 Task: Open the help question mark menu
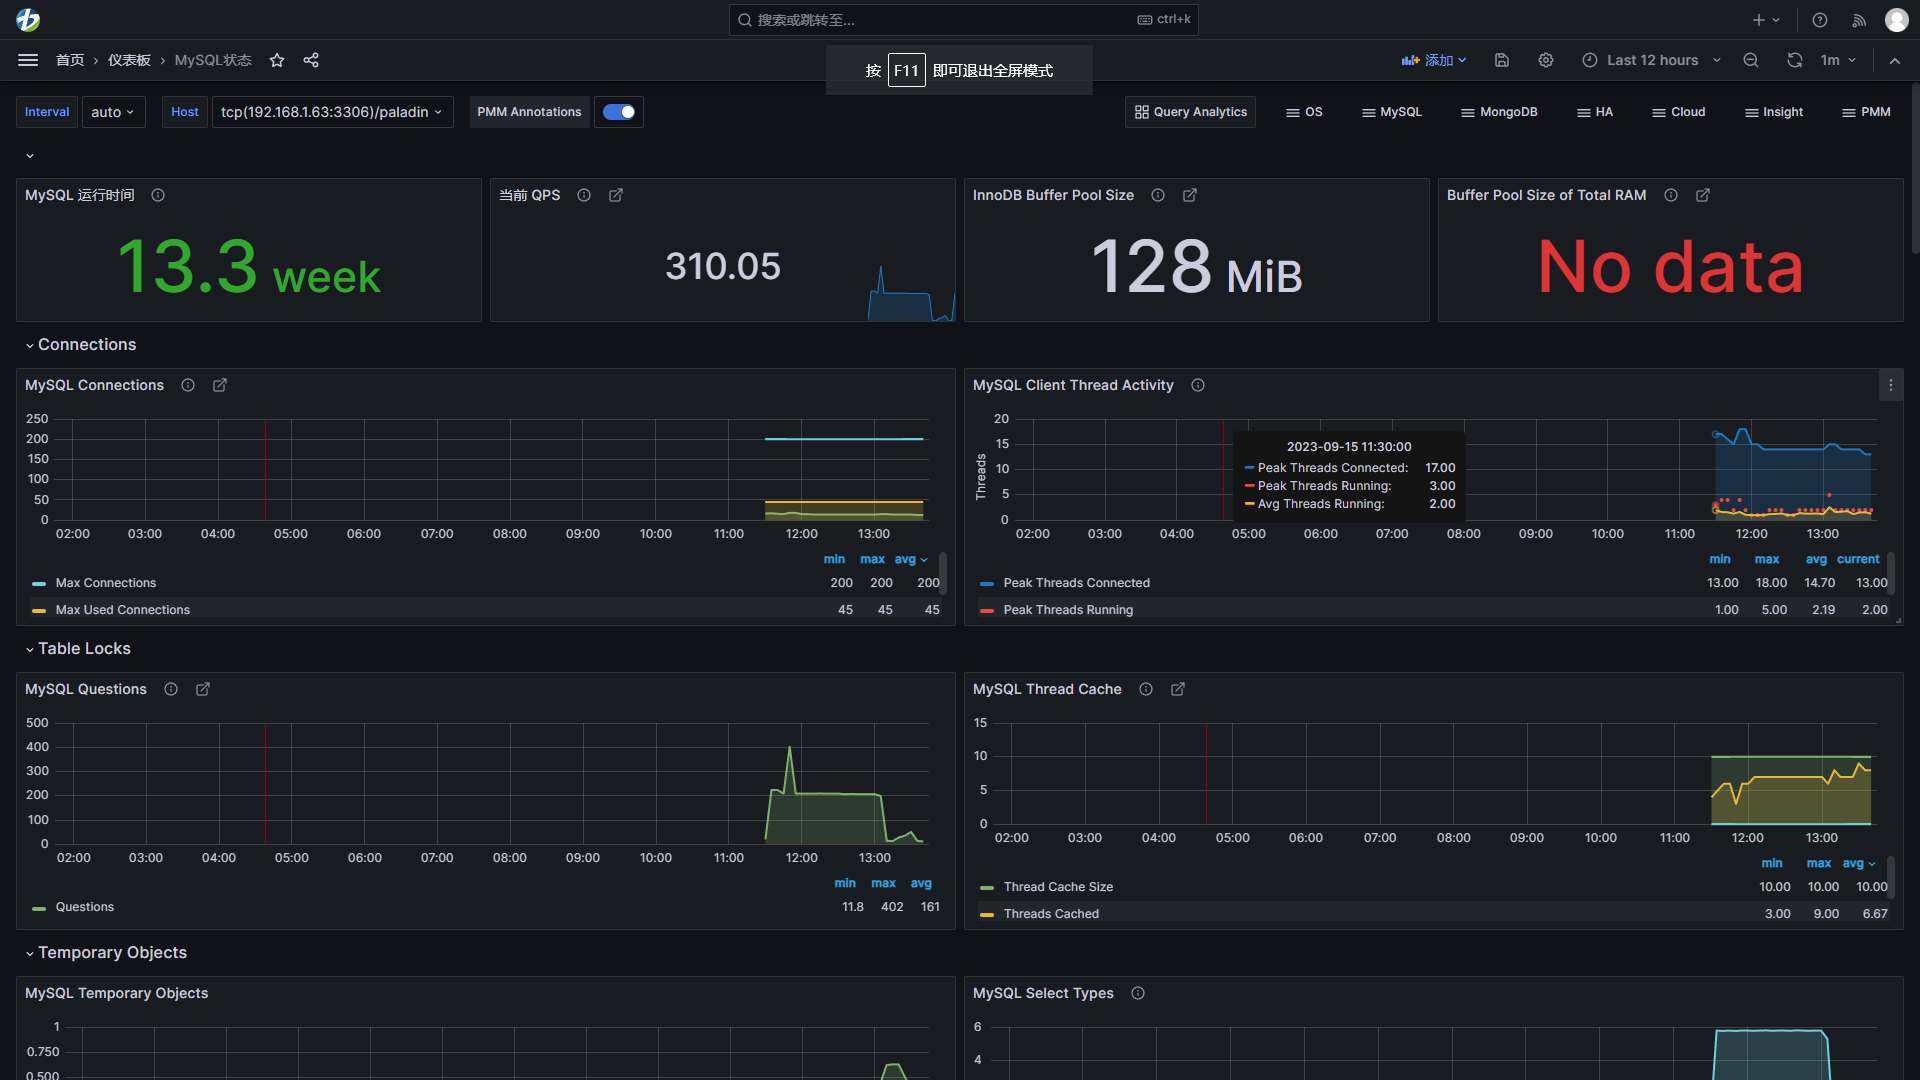pos(1820,20)
